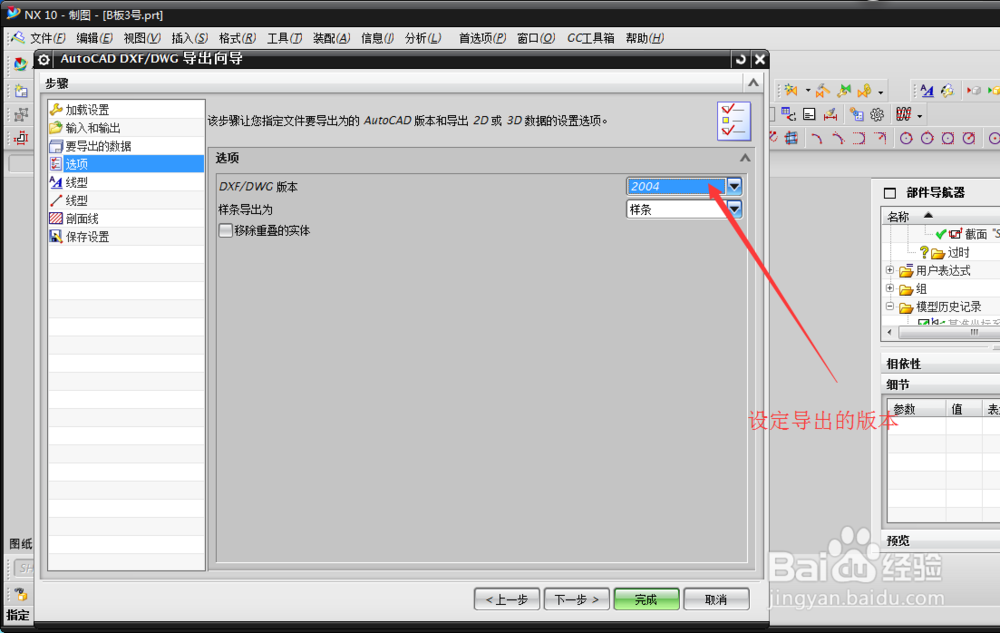The width and height of the screenshot is (1000, 633).
Task: Click the new sheet icon in left toolbar
Action: coord(21,91)
